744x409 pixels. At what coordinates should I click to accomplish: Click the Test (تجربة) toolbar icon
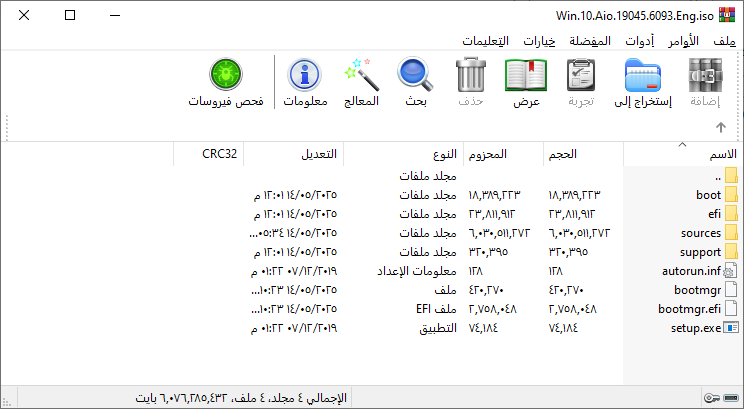point(581,75)
